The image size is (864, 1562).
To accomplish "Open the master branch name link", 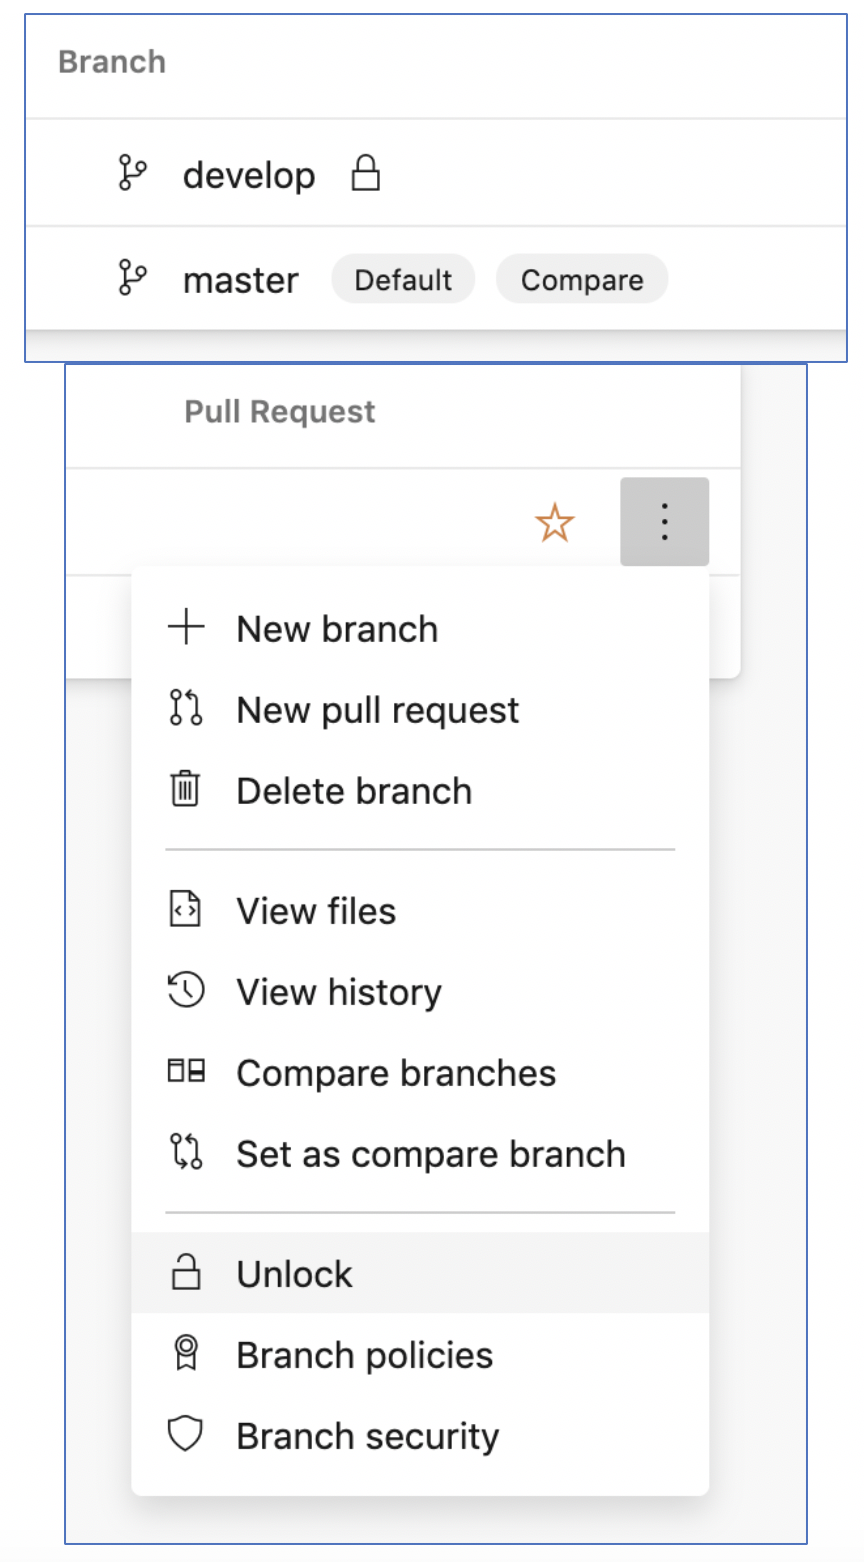I will pyautogui.click(x=240, y=280).
